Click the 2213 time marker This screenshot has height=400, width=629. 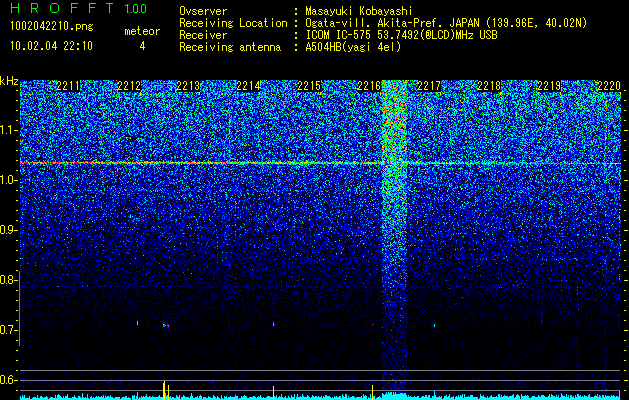click(x=188, y=86)
